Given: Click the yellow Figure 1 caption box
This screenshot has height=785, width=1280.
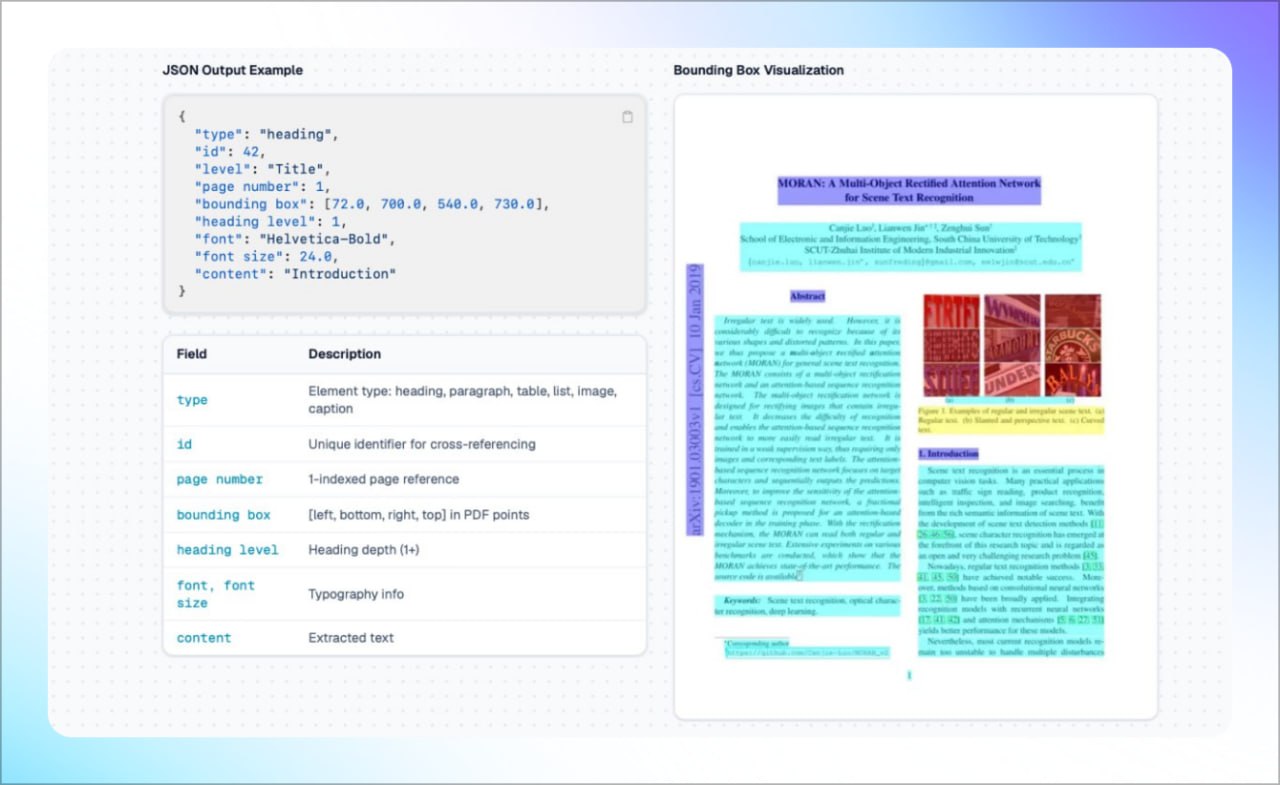Looking at the screenshot, I should point(1010,420).
